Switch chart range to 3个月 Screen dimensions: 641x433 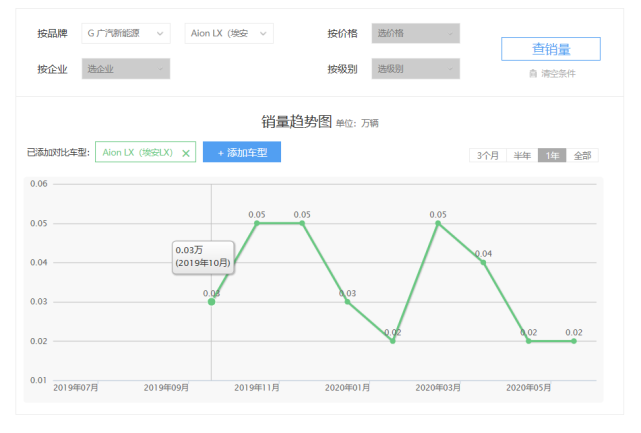pyautogui.click(x=488, y=155)
